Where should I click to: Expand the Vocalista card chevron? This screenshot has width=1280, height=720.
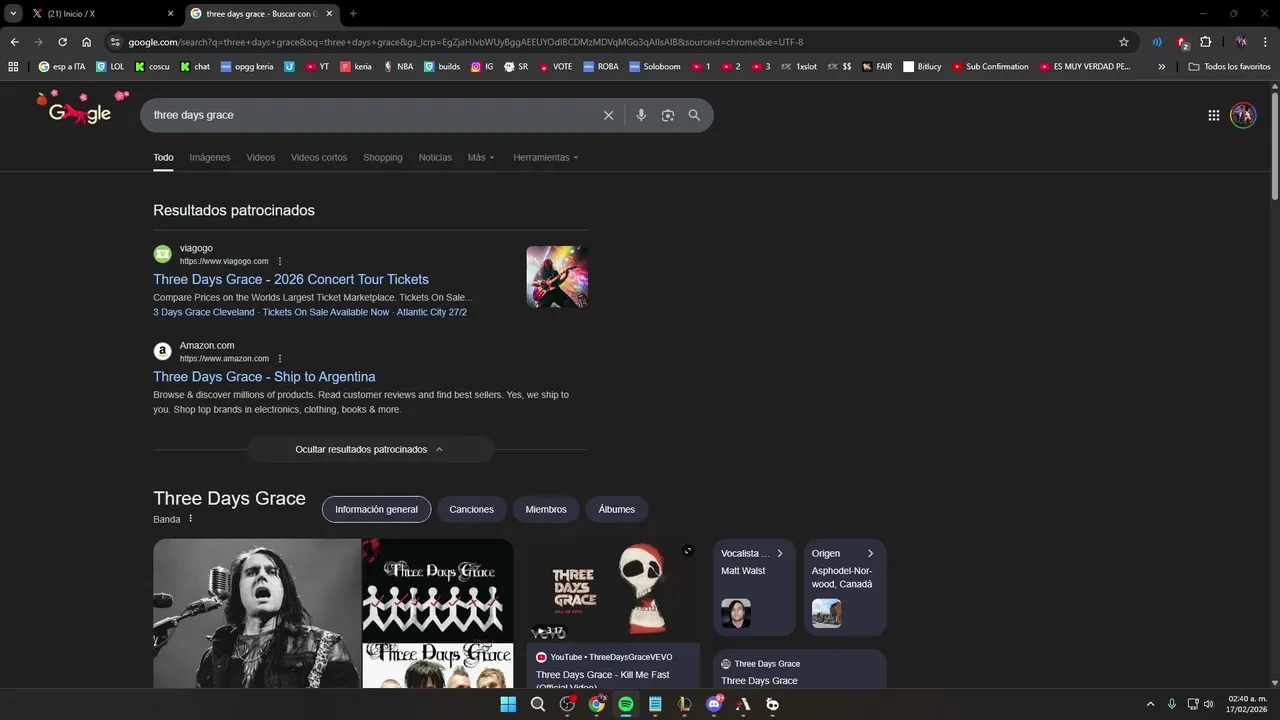click(x=780, y=553)
